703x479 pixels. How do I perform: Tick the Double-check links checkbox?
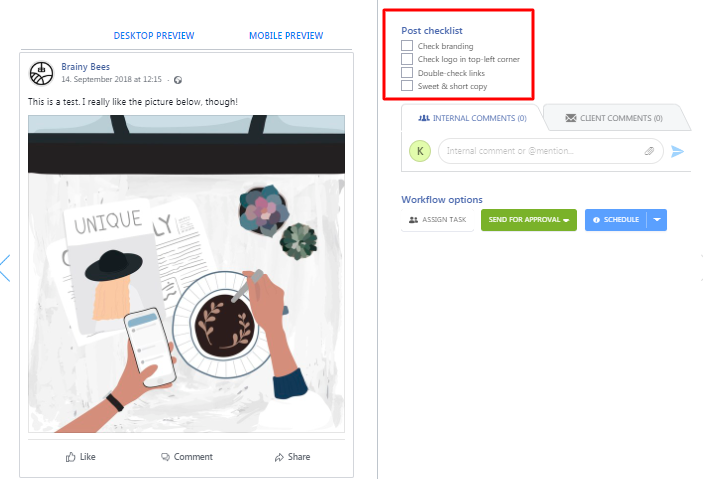tap(407, 72)
